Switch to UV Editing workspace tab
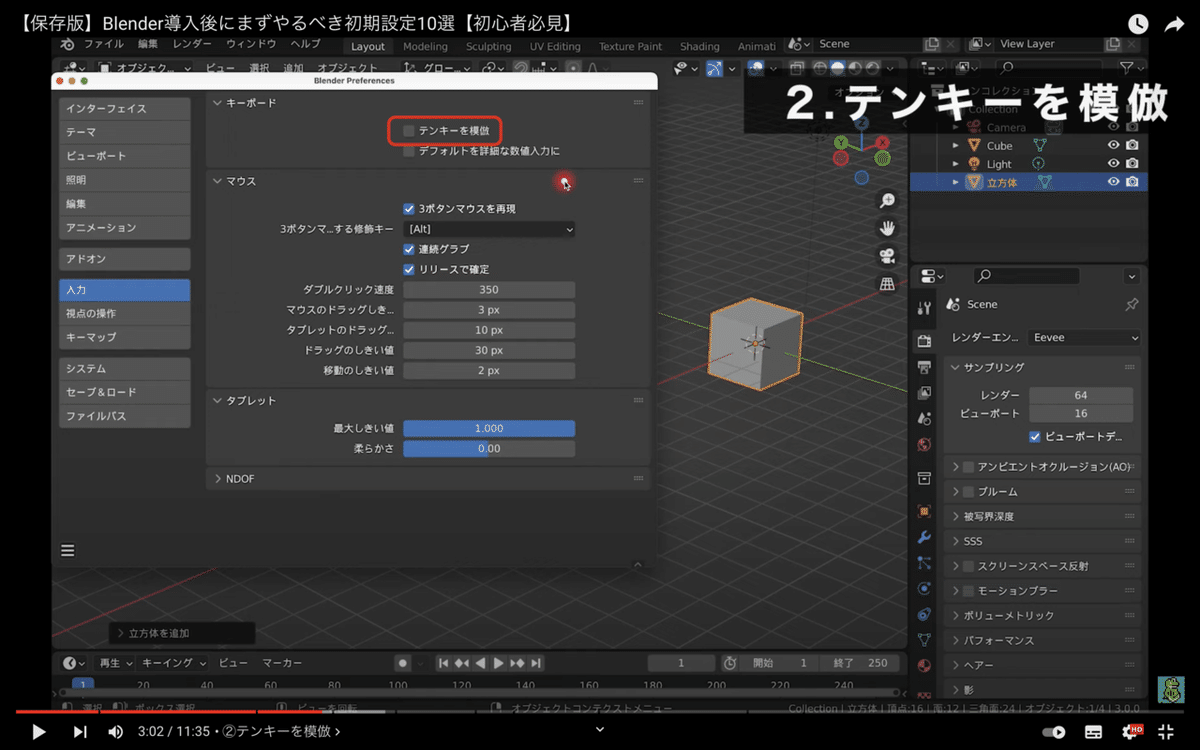 click(555, 46)
